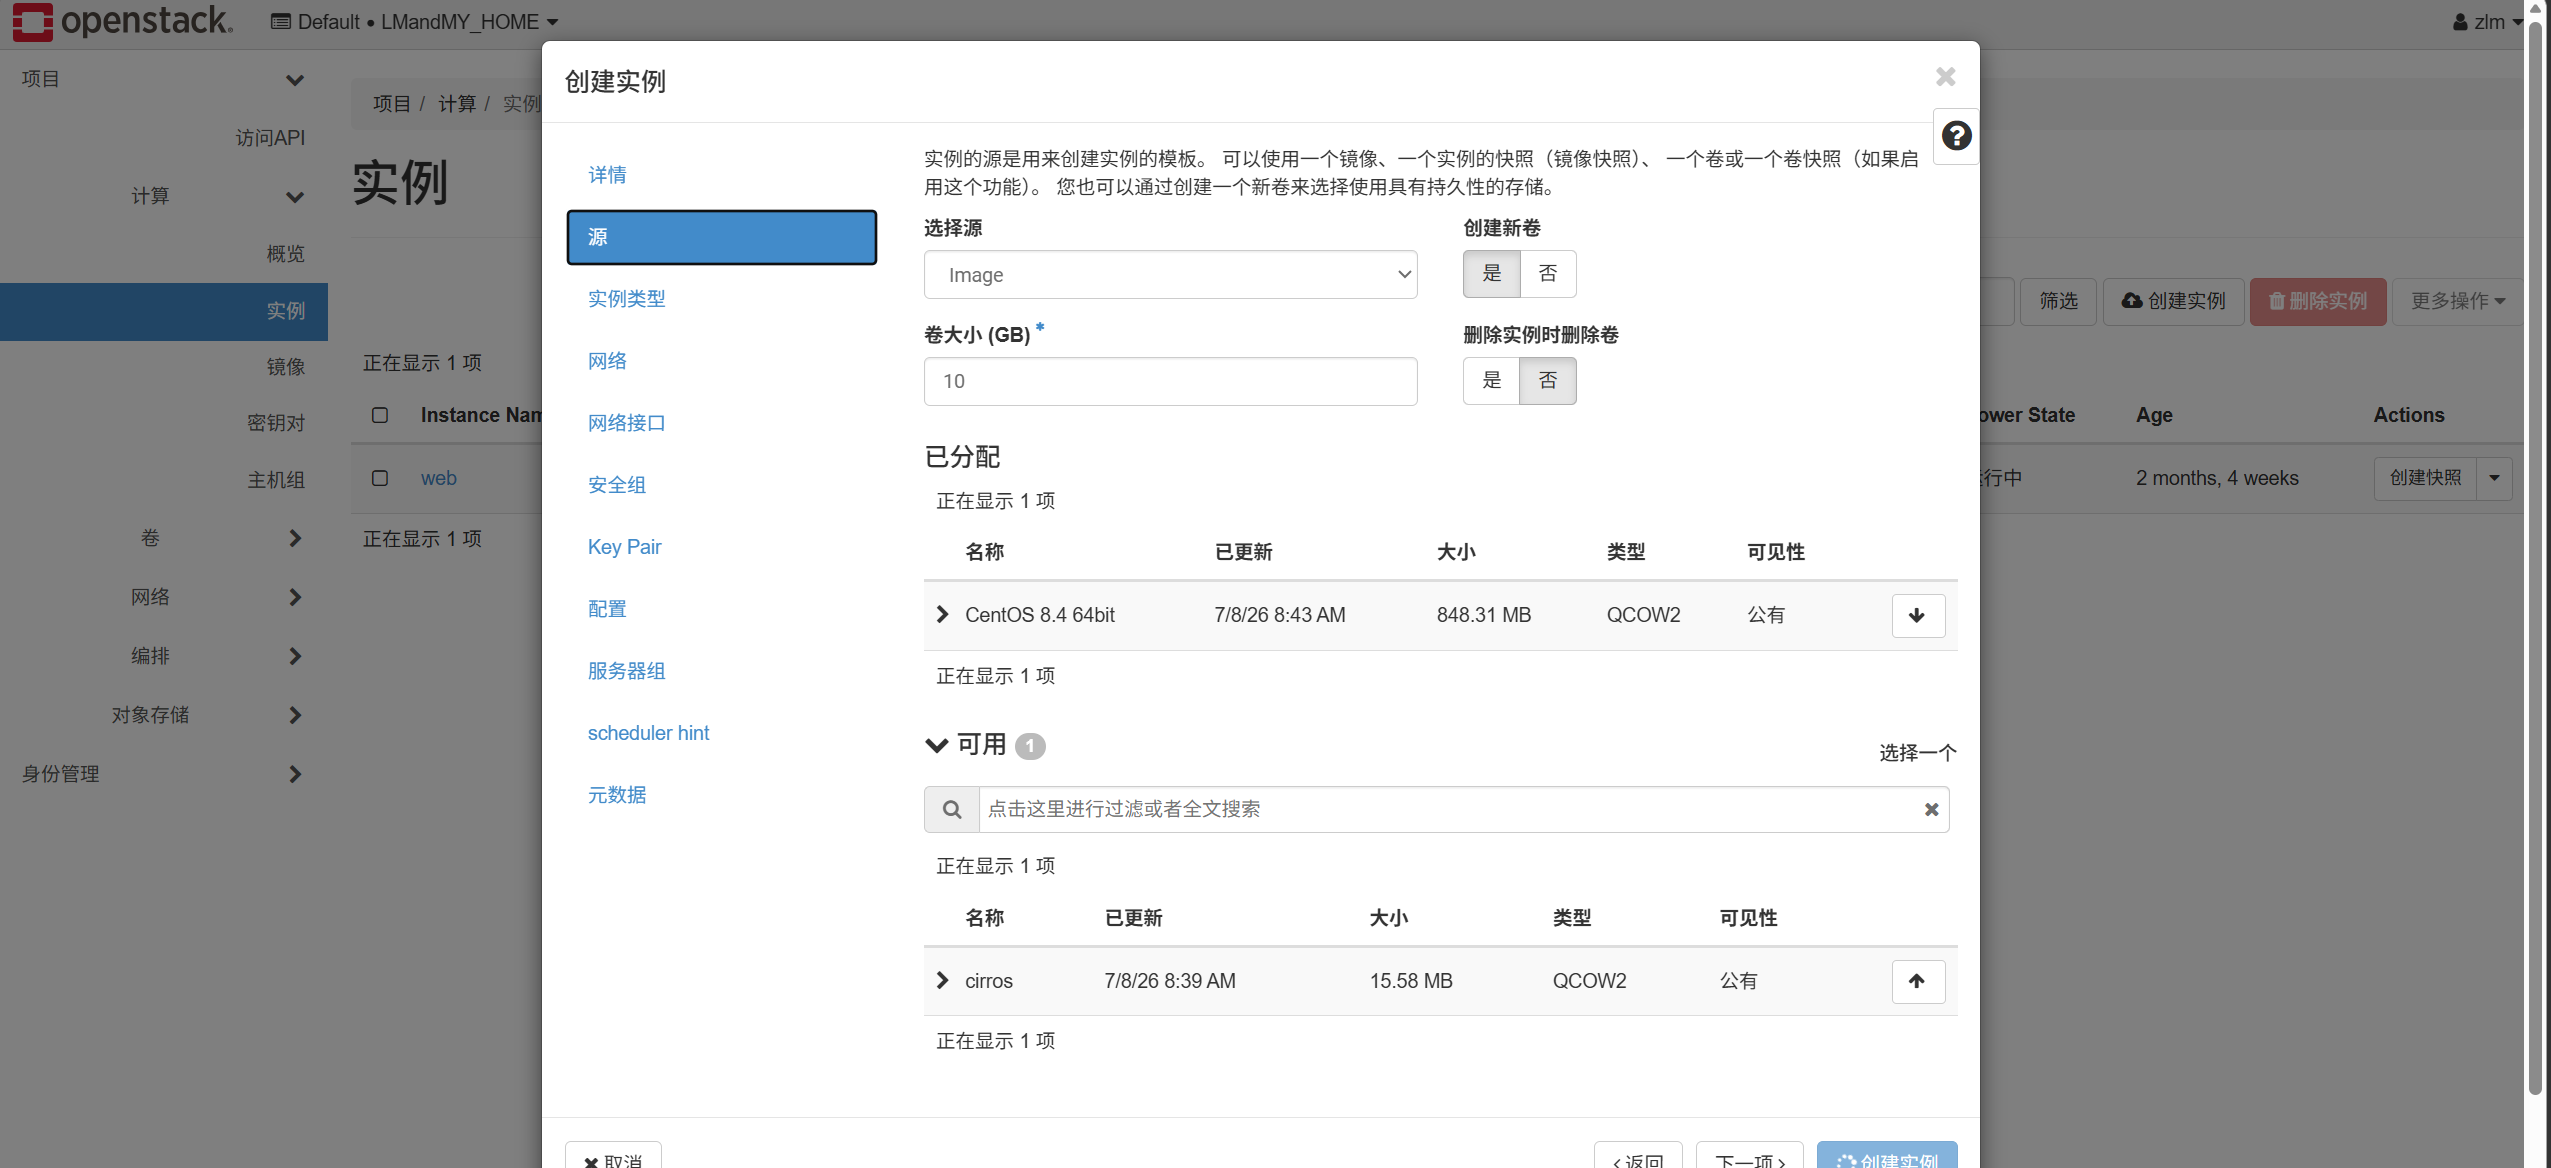Open the Default LMandMY_HOME project dropdown
This screenshot has height=1168, width=2551.
(415, 22)
